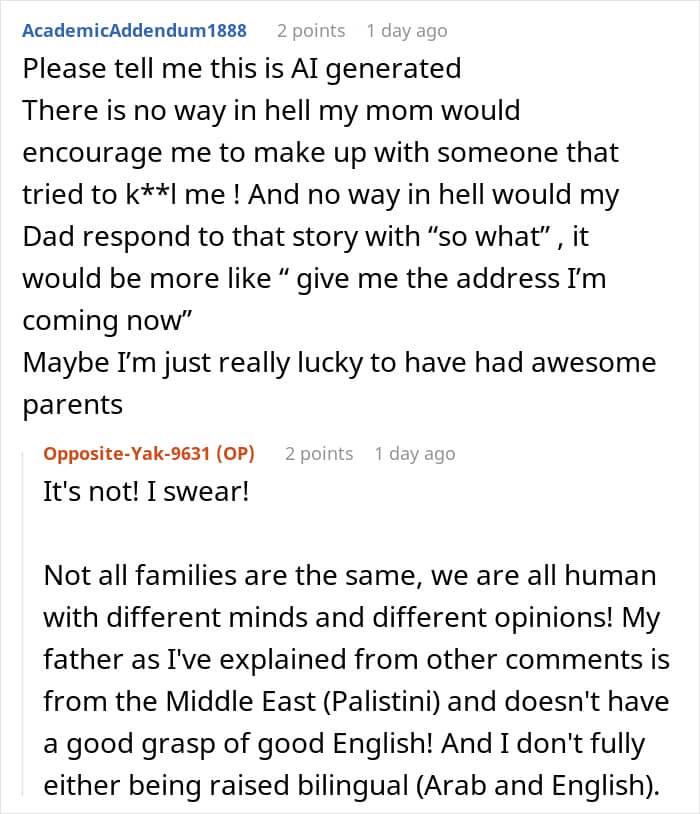Click the word "parents" ending the first comment

coord(72,405)
